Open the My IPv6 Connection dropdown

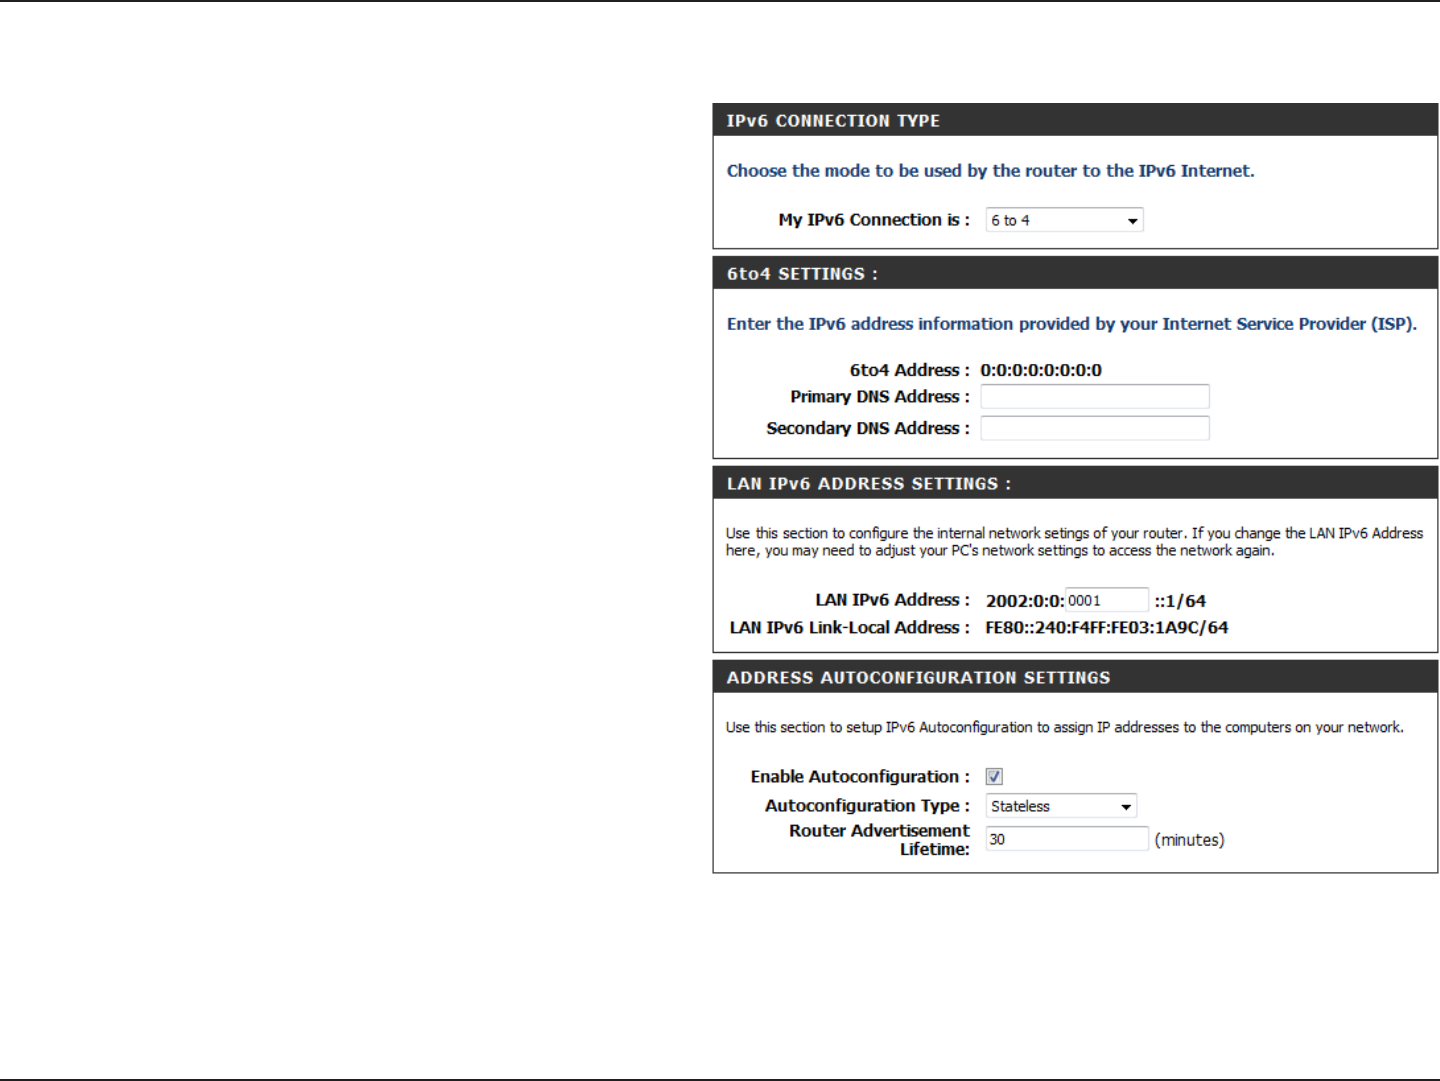pyautogui.click(x=1064, y=220)
